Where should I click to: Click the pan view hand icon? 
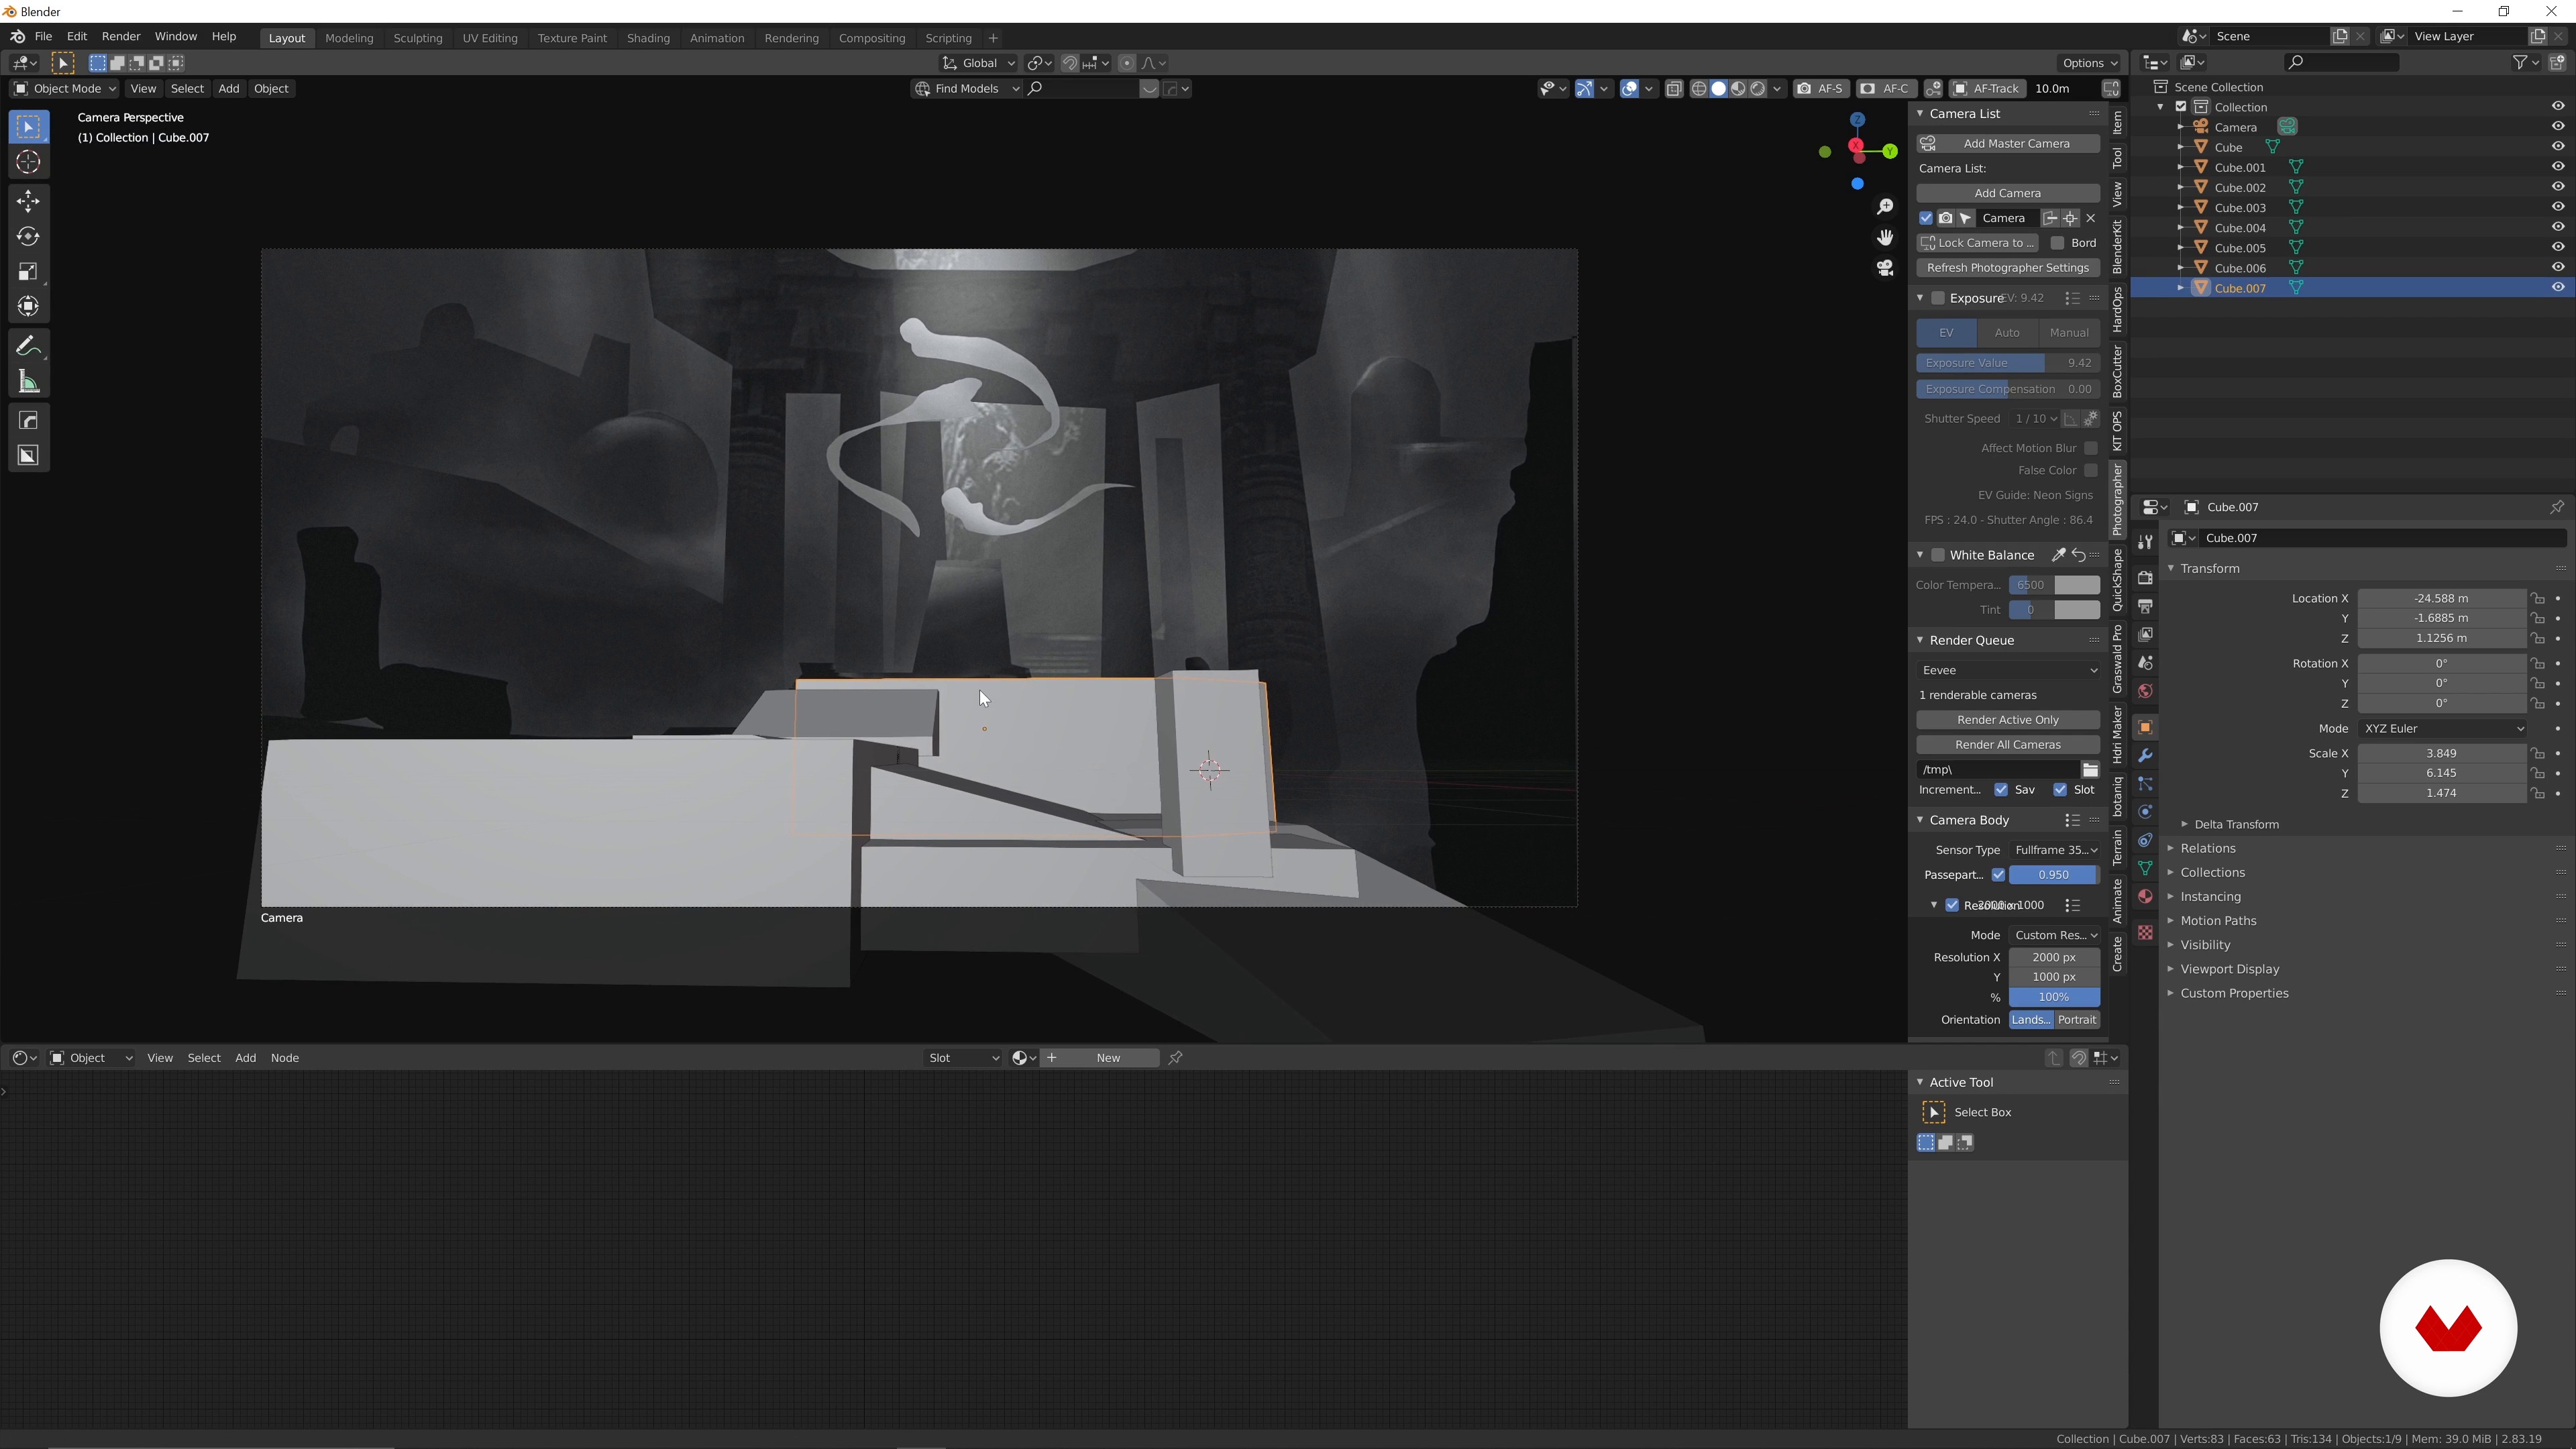[1885, 237]
